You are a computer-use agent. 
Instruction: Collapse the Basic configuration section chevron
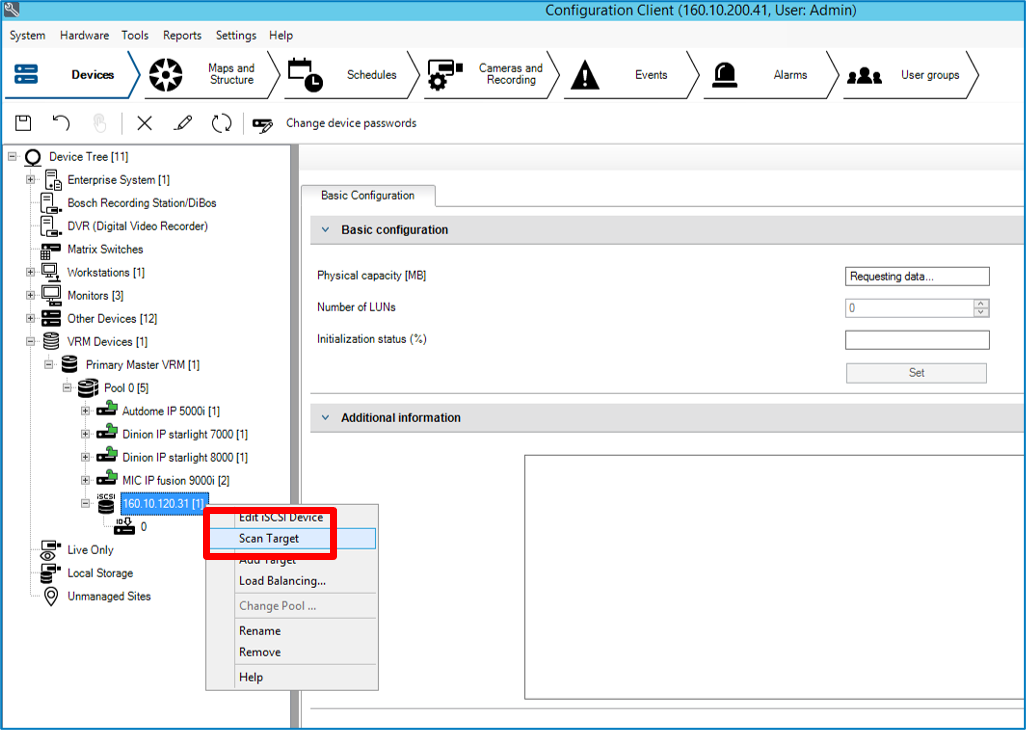(325, 230)
